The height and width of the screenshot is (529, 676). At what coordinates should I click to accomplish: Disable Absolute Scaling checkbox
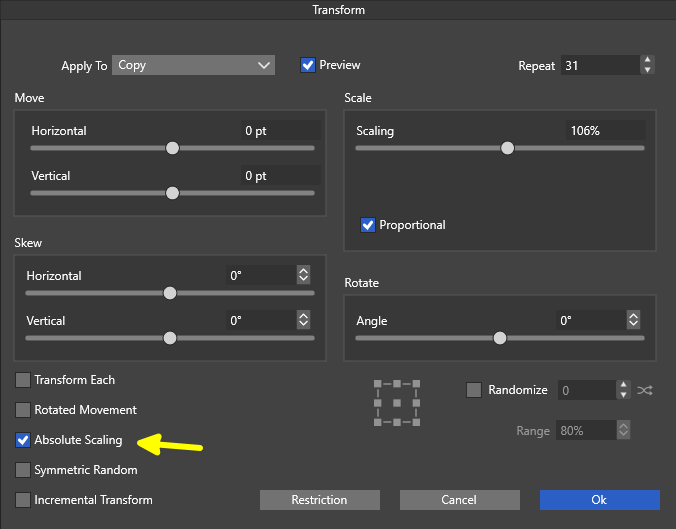click(23, 440)
